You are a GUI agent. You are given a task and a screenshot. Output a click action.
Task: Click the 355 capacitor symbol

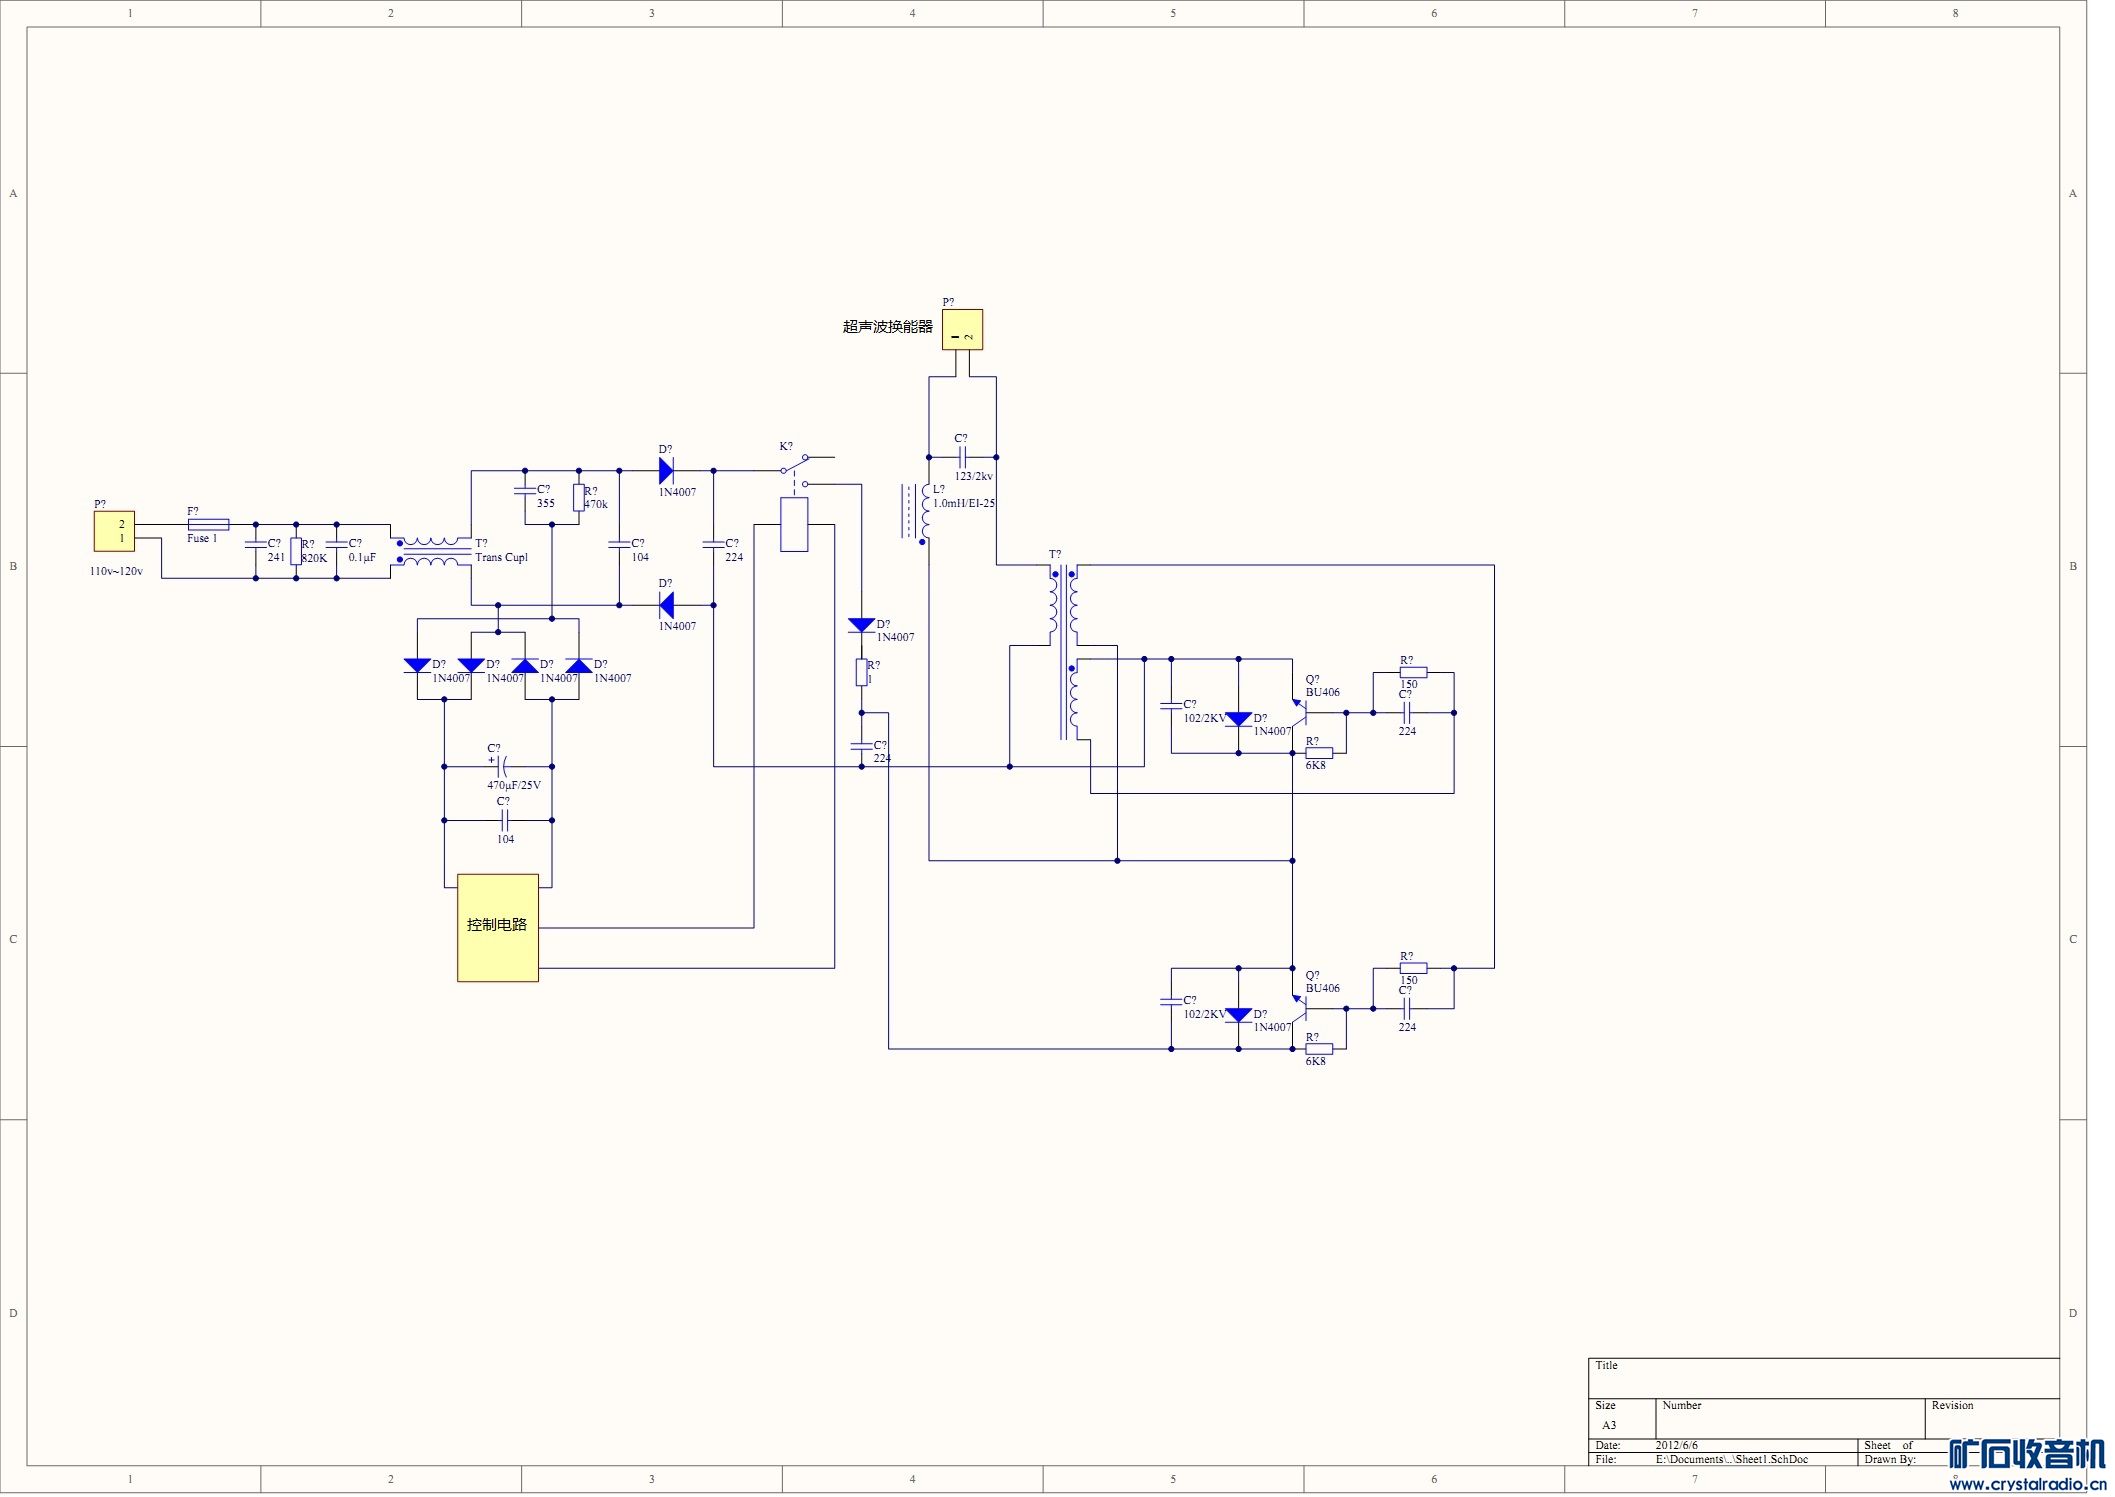[524, 491]
